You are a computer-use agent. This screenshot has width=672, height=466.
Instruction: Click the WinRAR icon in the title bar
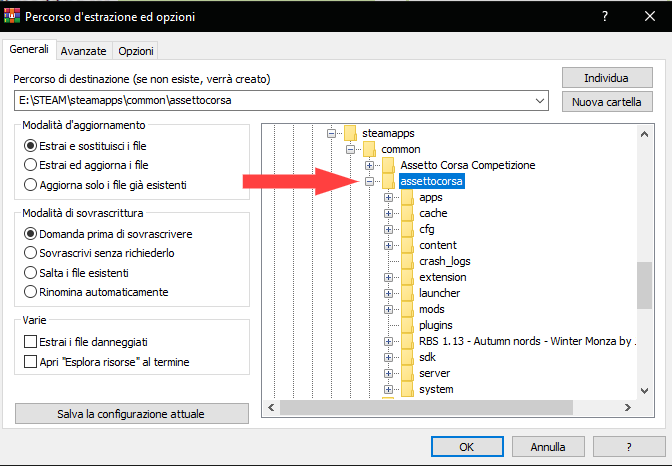(x=13, y=16)
